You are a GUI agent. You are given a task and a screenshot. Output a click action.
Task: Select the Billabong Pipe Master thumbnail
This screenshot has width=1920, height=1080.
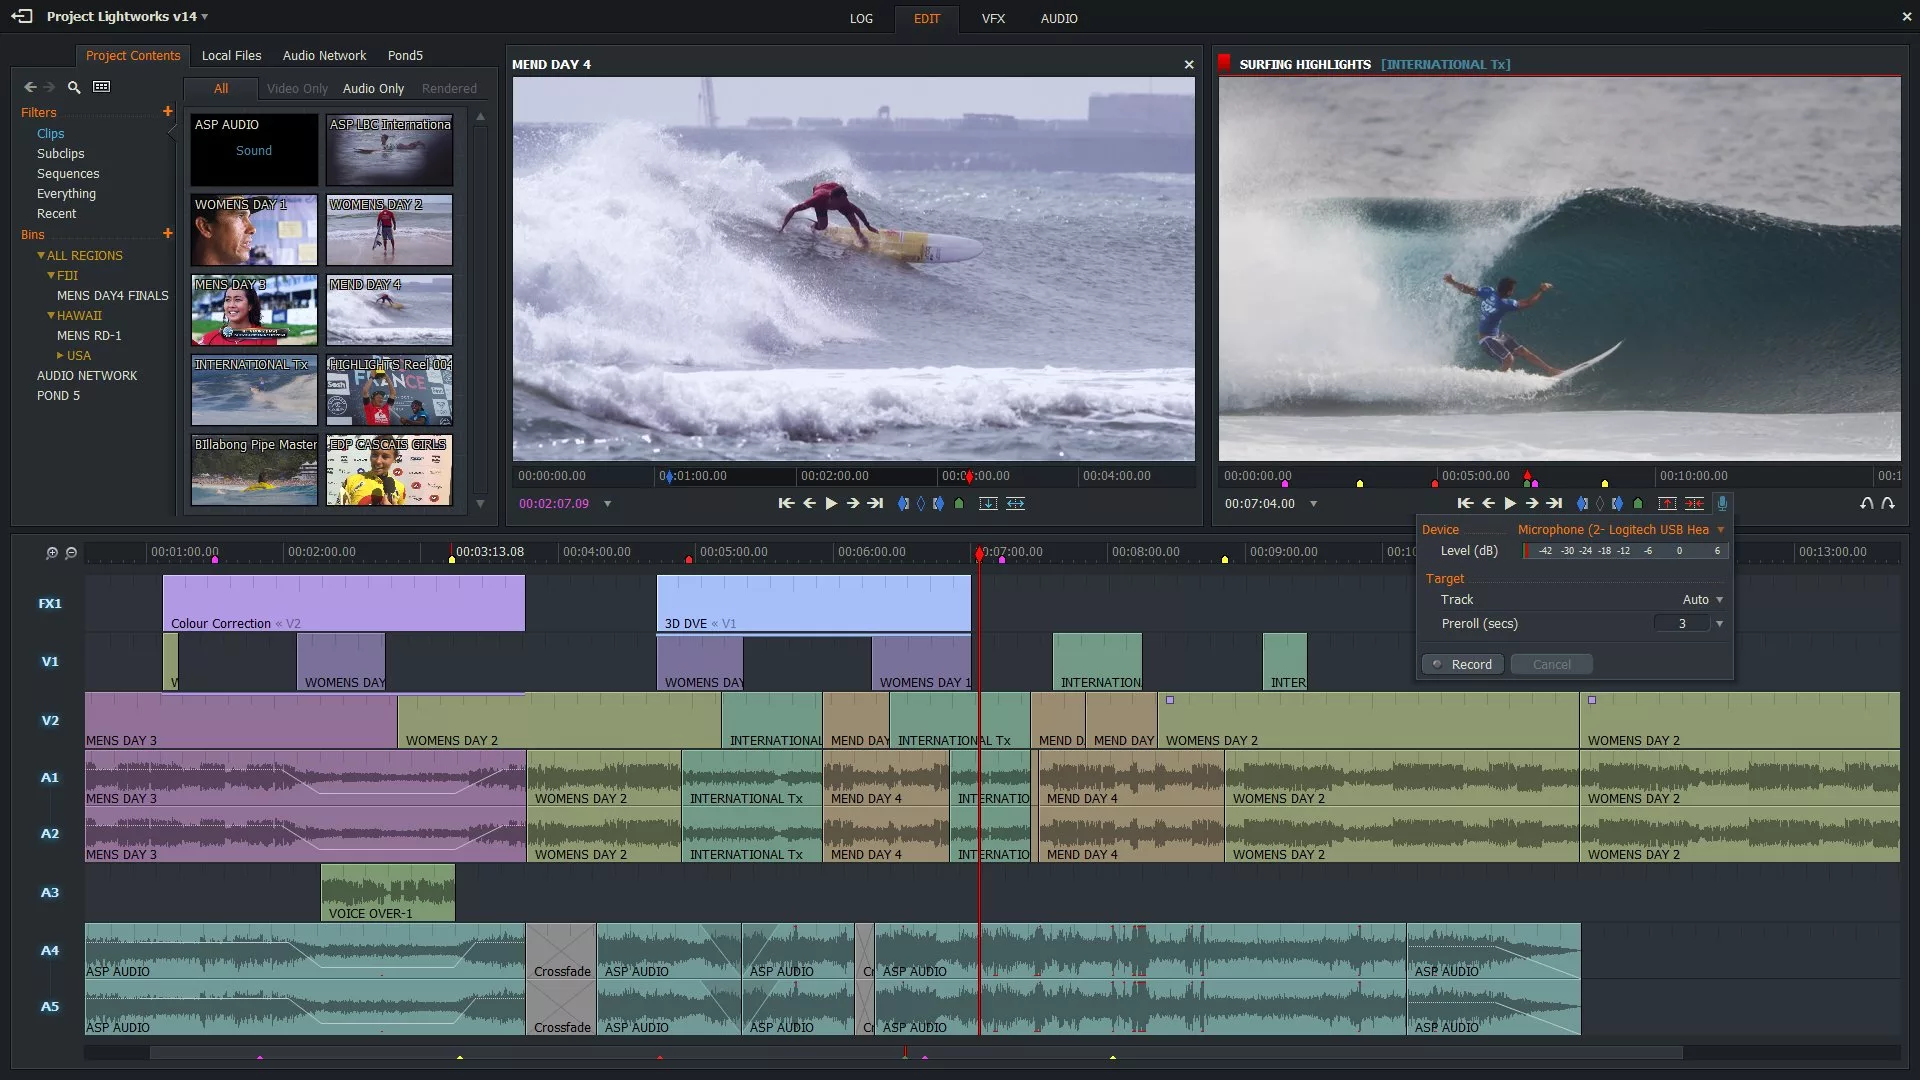pos(254,470)
